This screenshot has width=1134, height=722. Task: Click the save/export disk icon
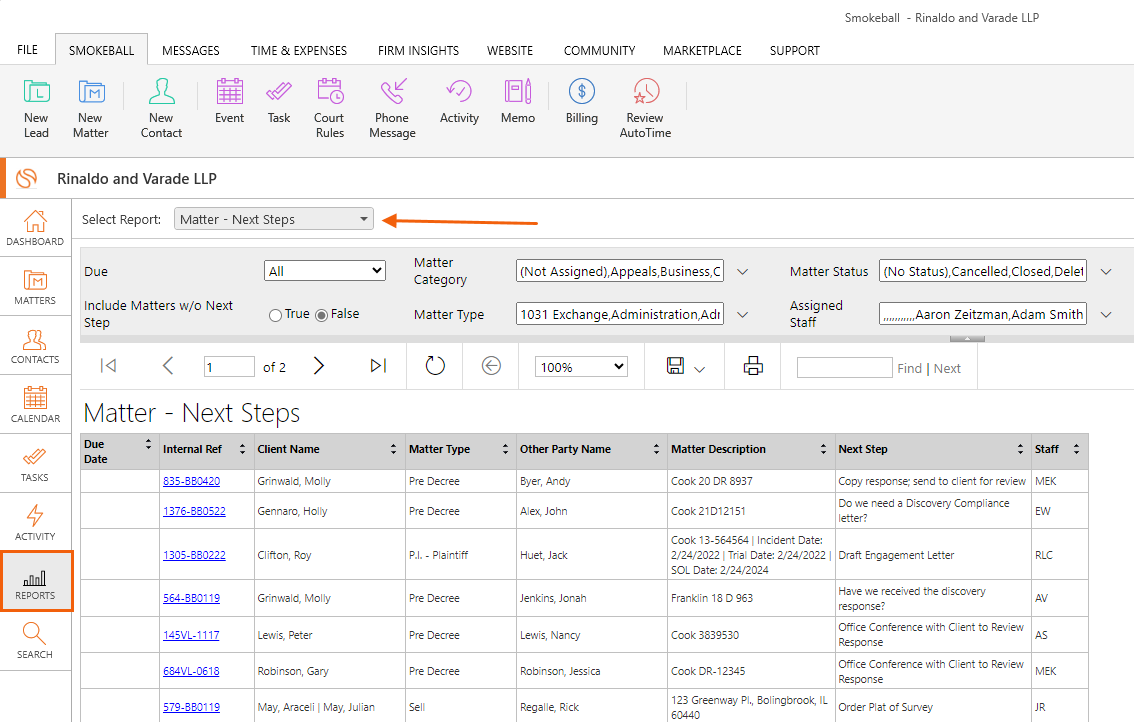(675, 366)
